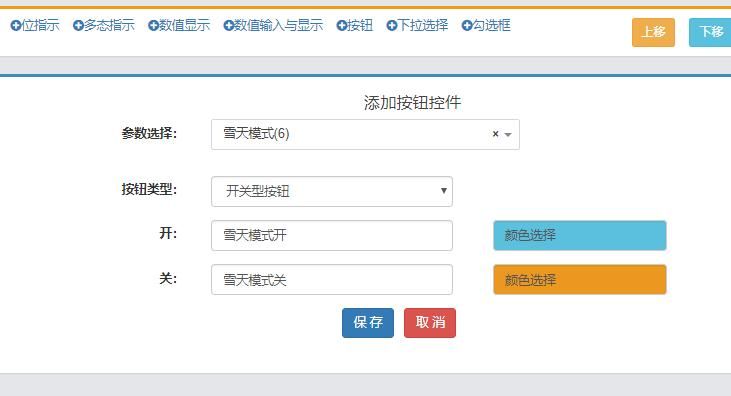The width and height of the screenshot is (731, 396).
Task: Open the orange 颜色选择 swatch for 关
Action: [x=580, y=280]
